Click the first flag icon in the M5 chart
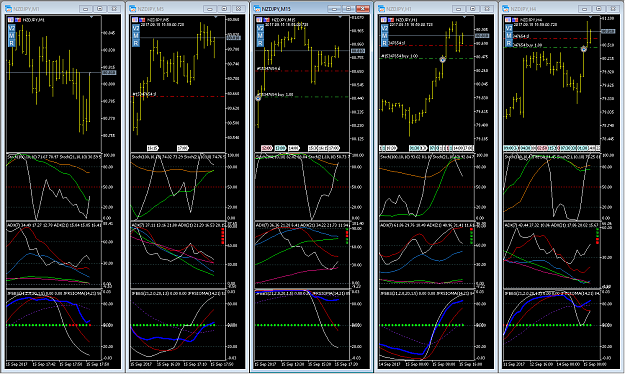The width and height of the screenshot is (625, 374). pos(135,20)
